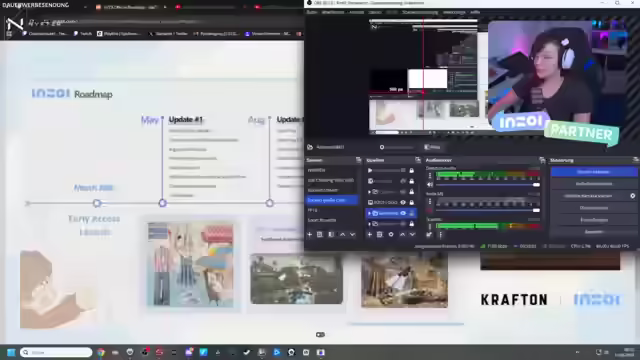The image size is (640, 360).
Task: Select Just Chatting scene in Scenes list
Action: (332, 180)
